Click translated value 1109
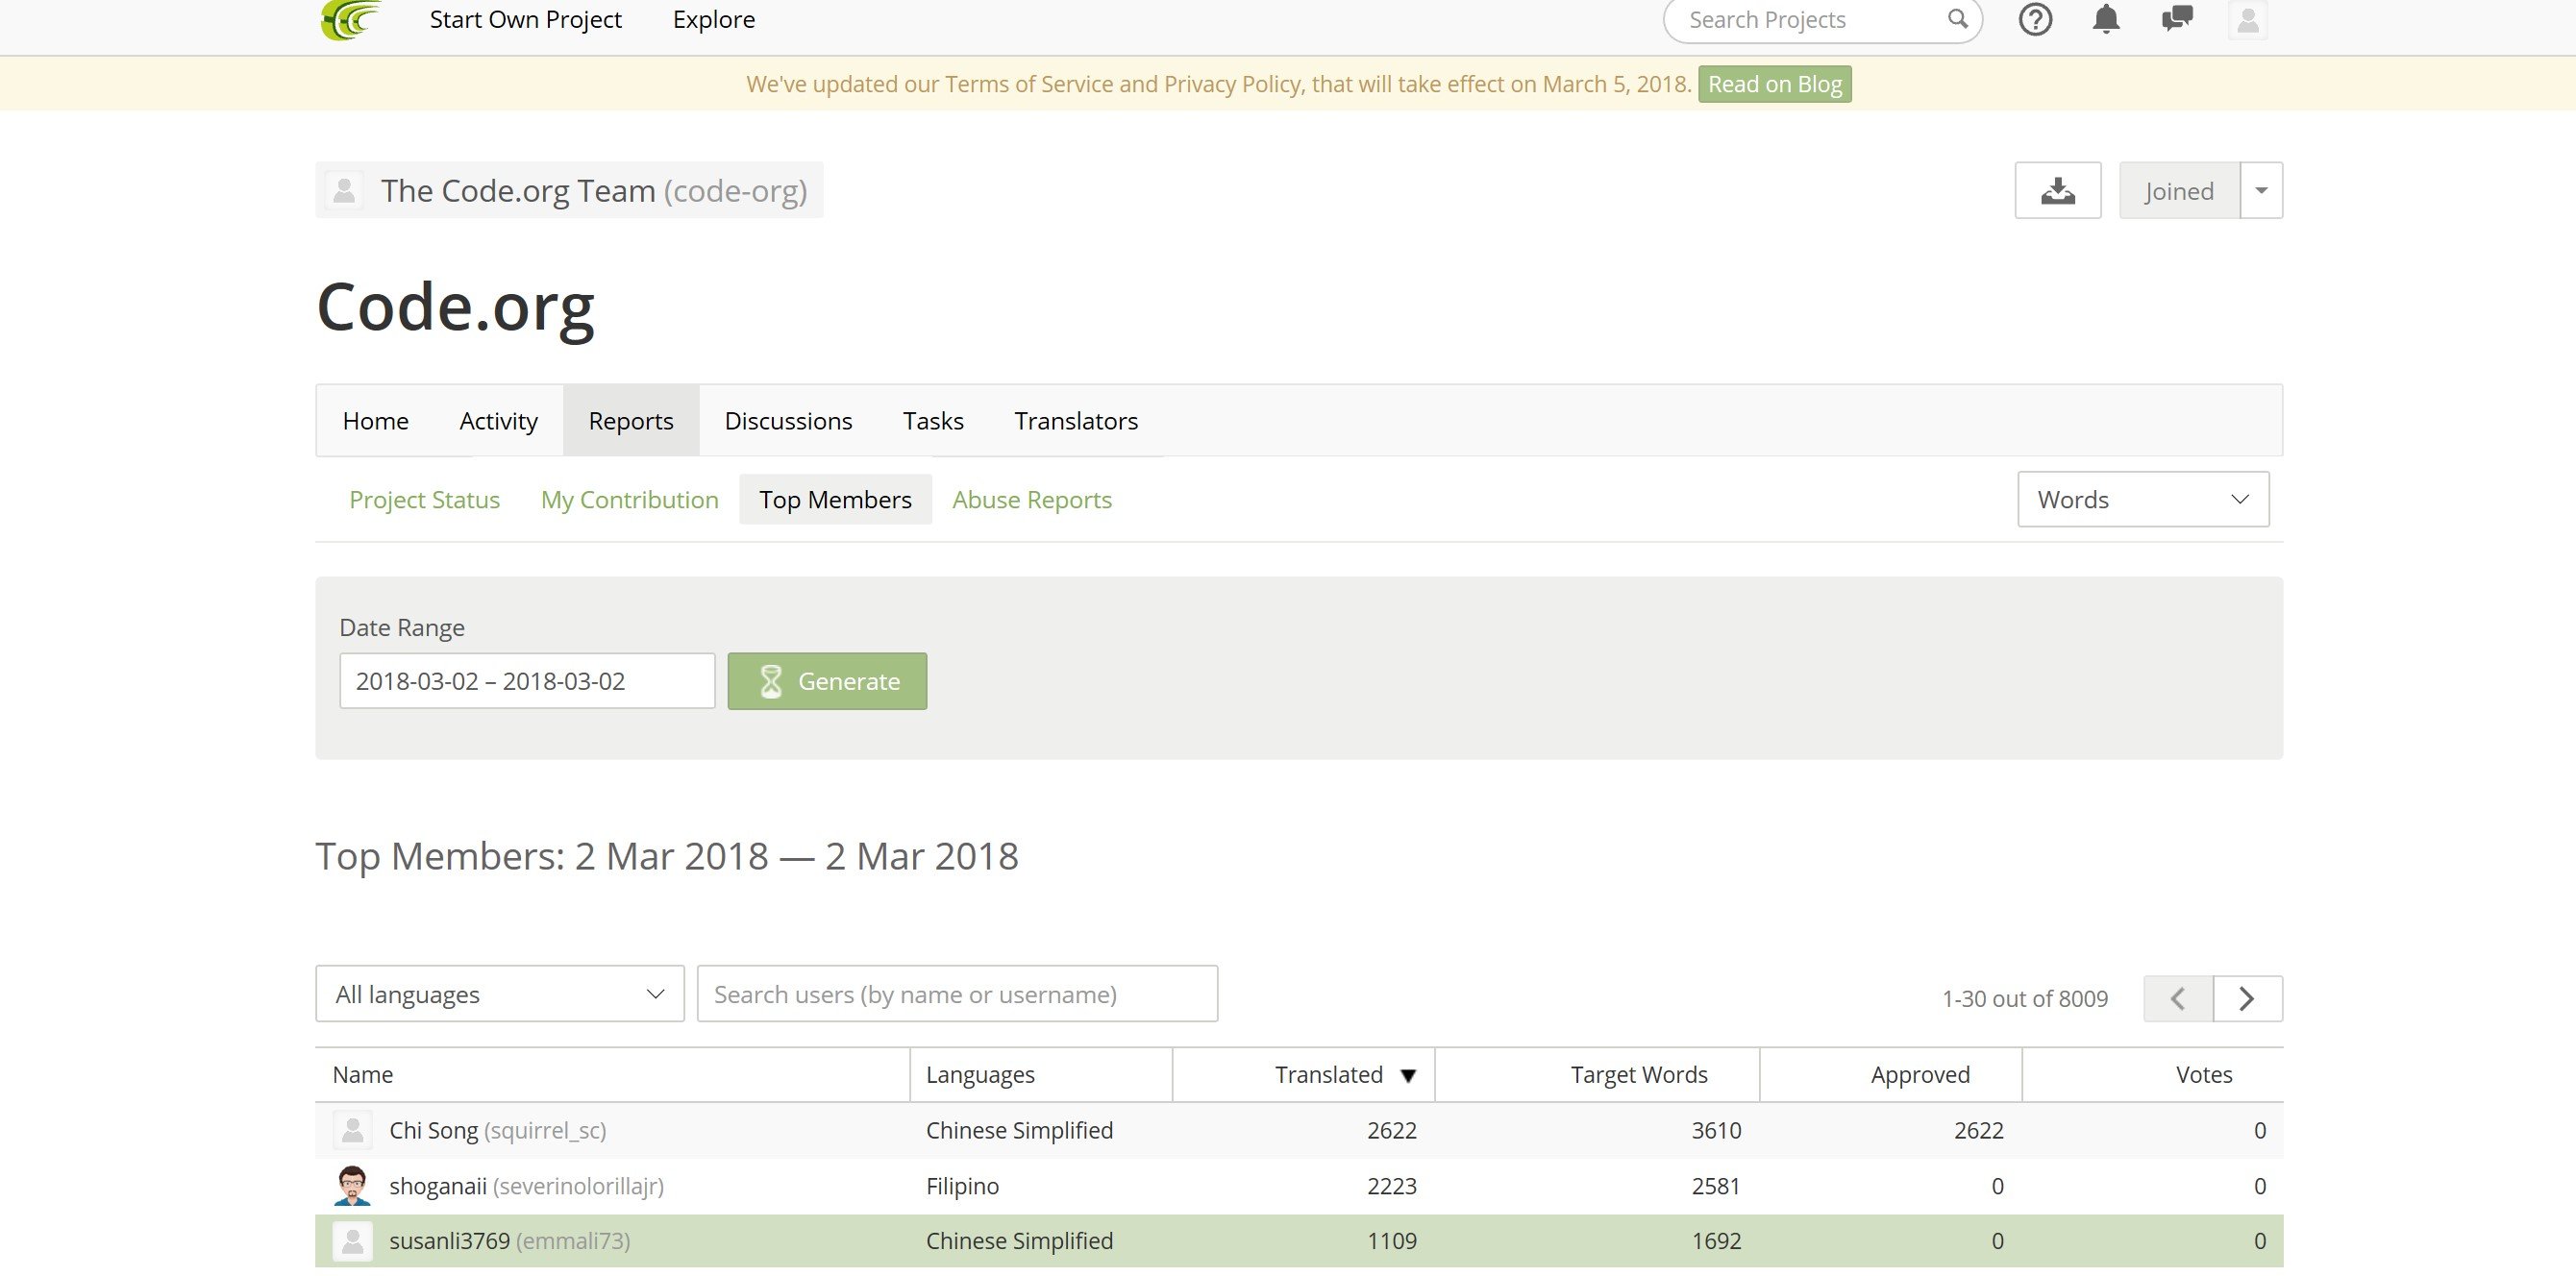Screen dimensions: 2576x1276 coord(1391,1241)
